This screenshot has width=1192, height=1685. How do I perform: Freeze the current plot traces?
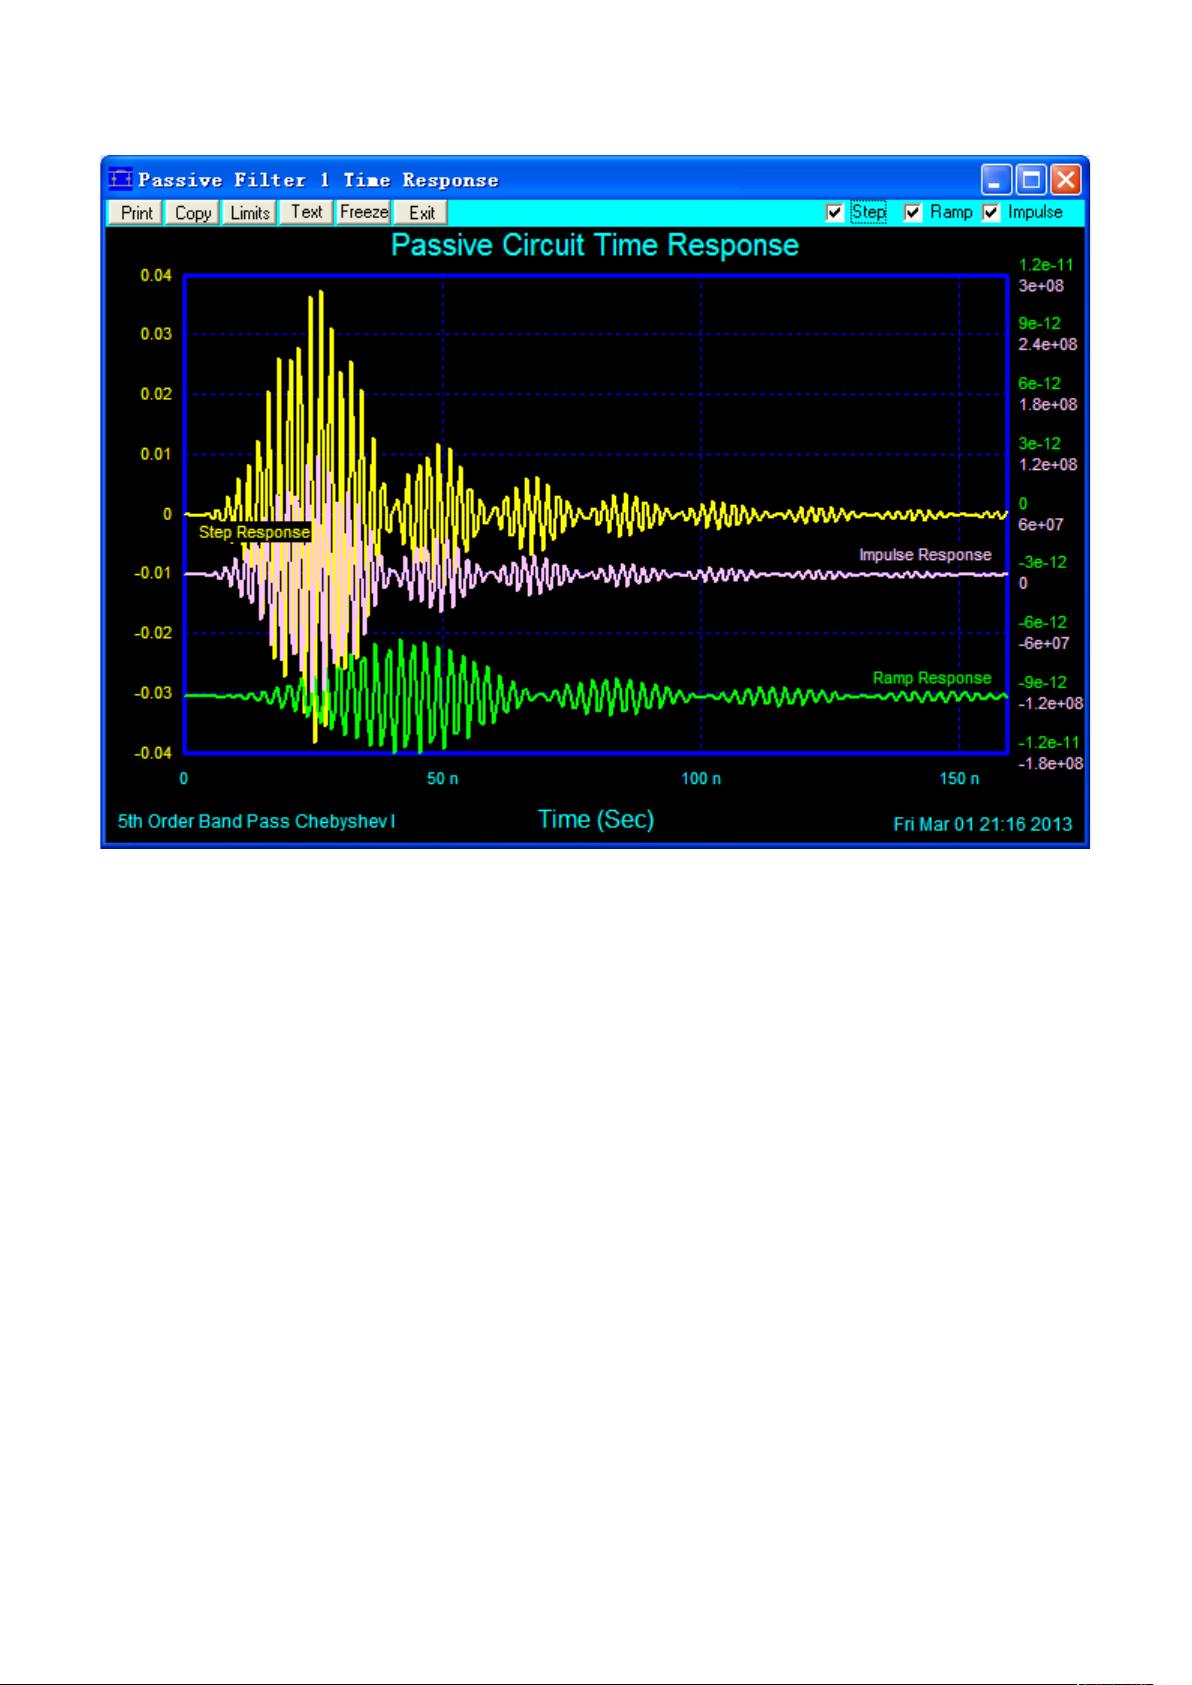click(x=364, y=212)
